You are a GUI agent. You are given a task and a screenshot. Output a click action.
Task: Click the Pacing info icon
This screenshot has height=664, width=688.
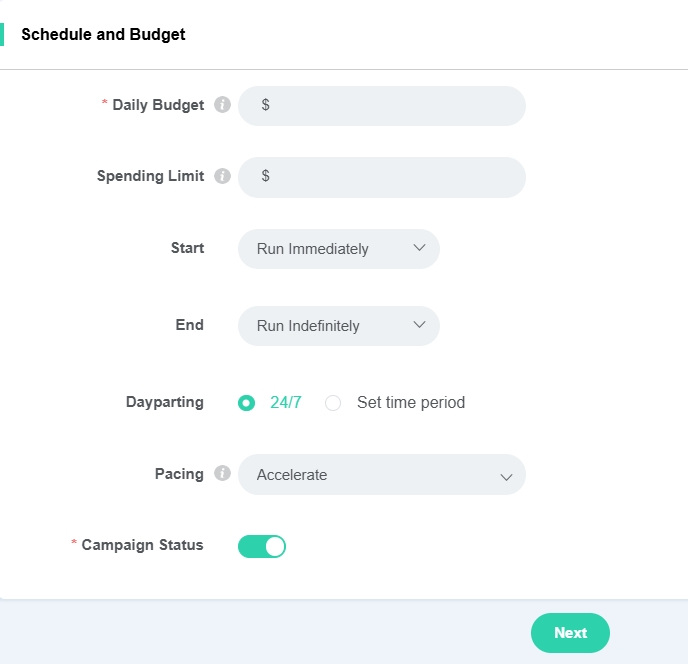click(x=222, y=474)
